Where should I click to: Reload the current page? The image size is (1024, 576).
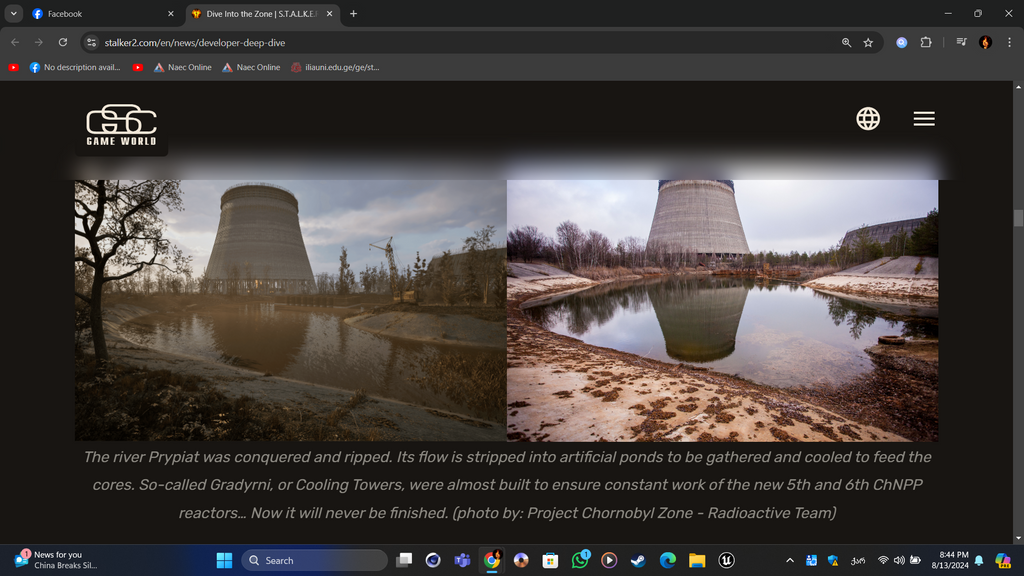(63, 42)
